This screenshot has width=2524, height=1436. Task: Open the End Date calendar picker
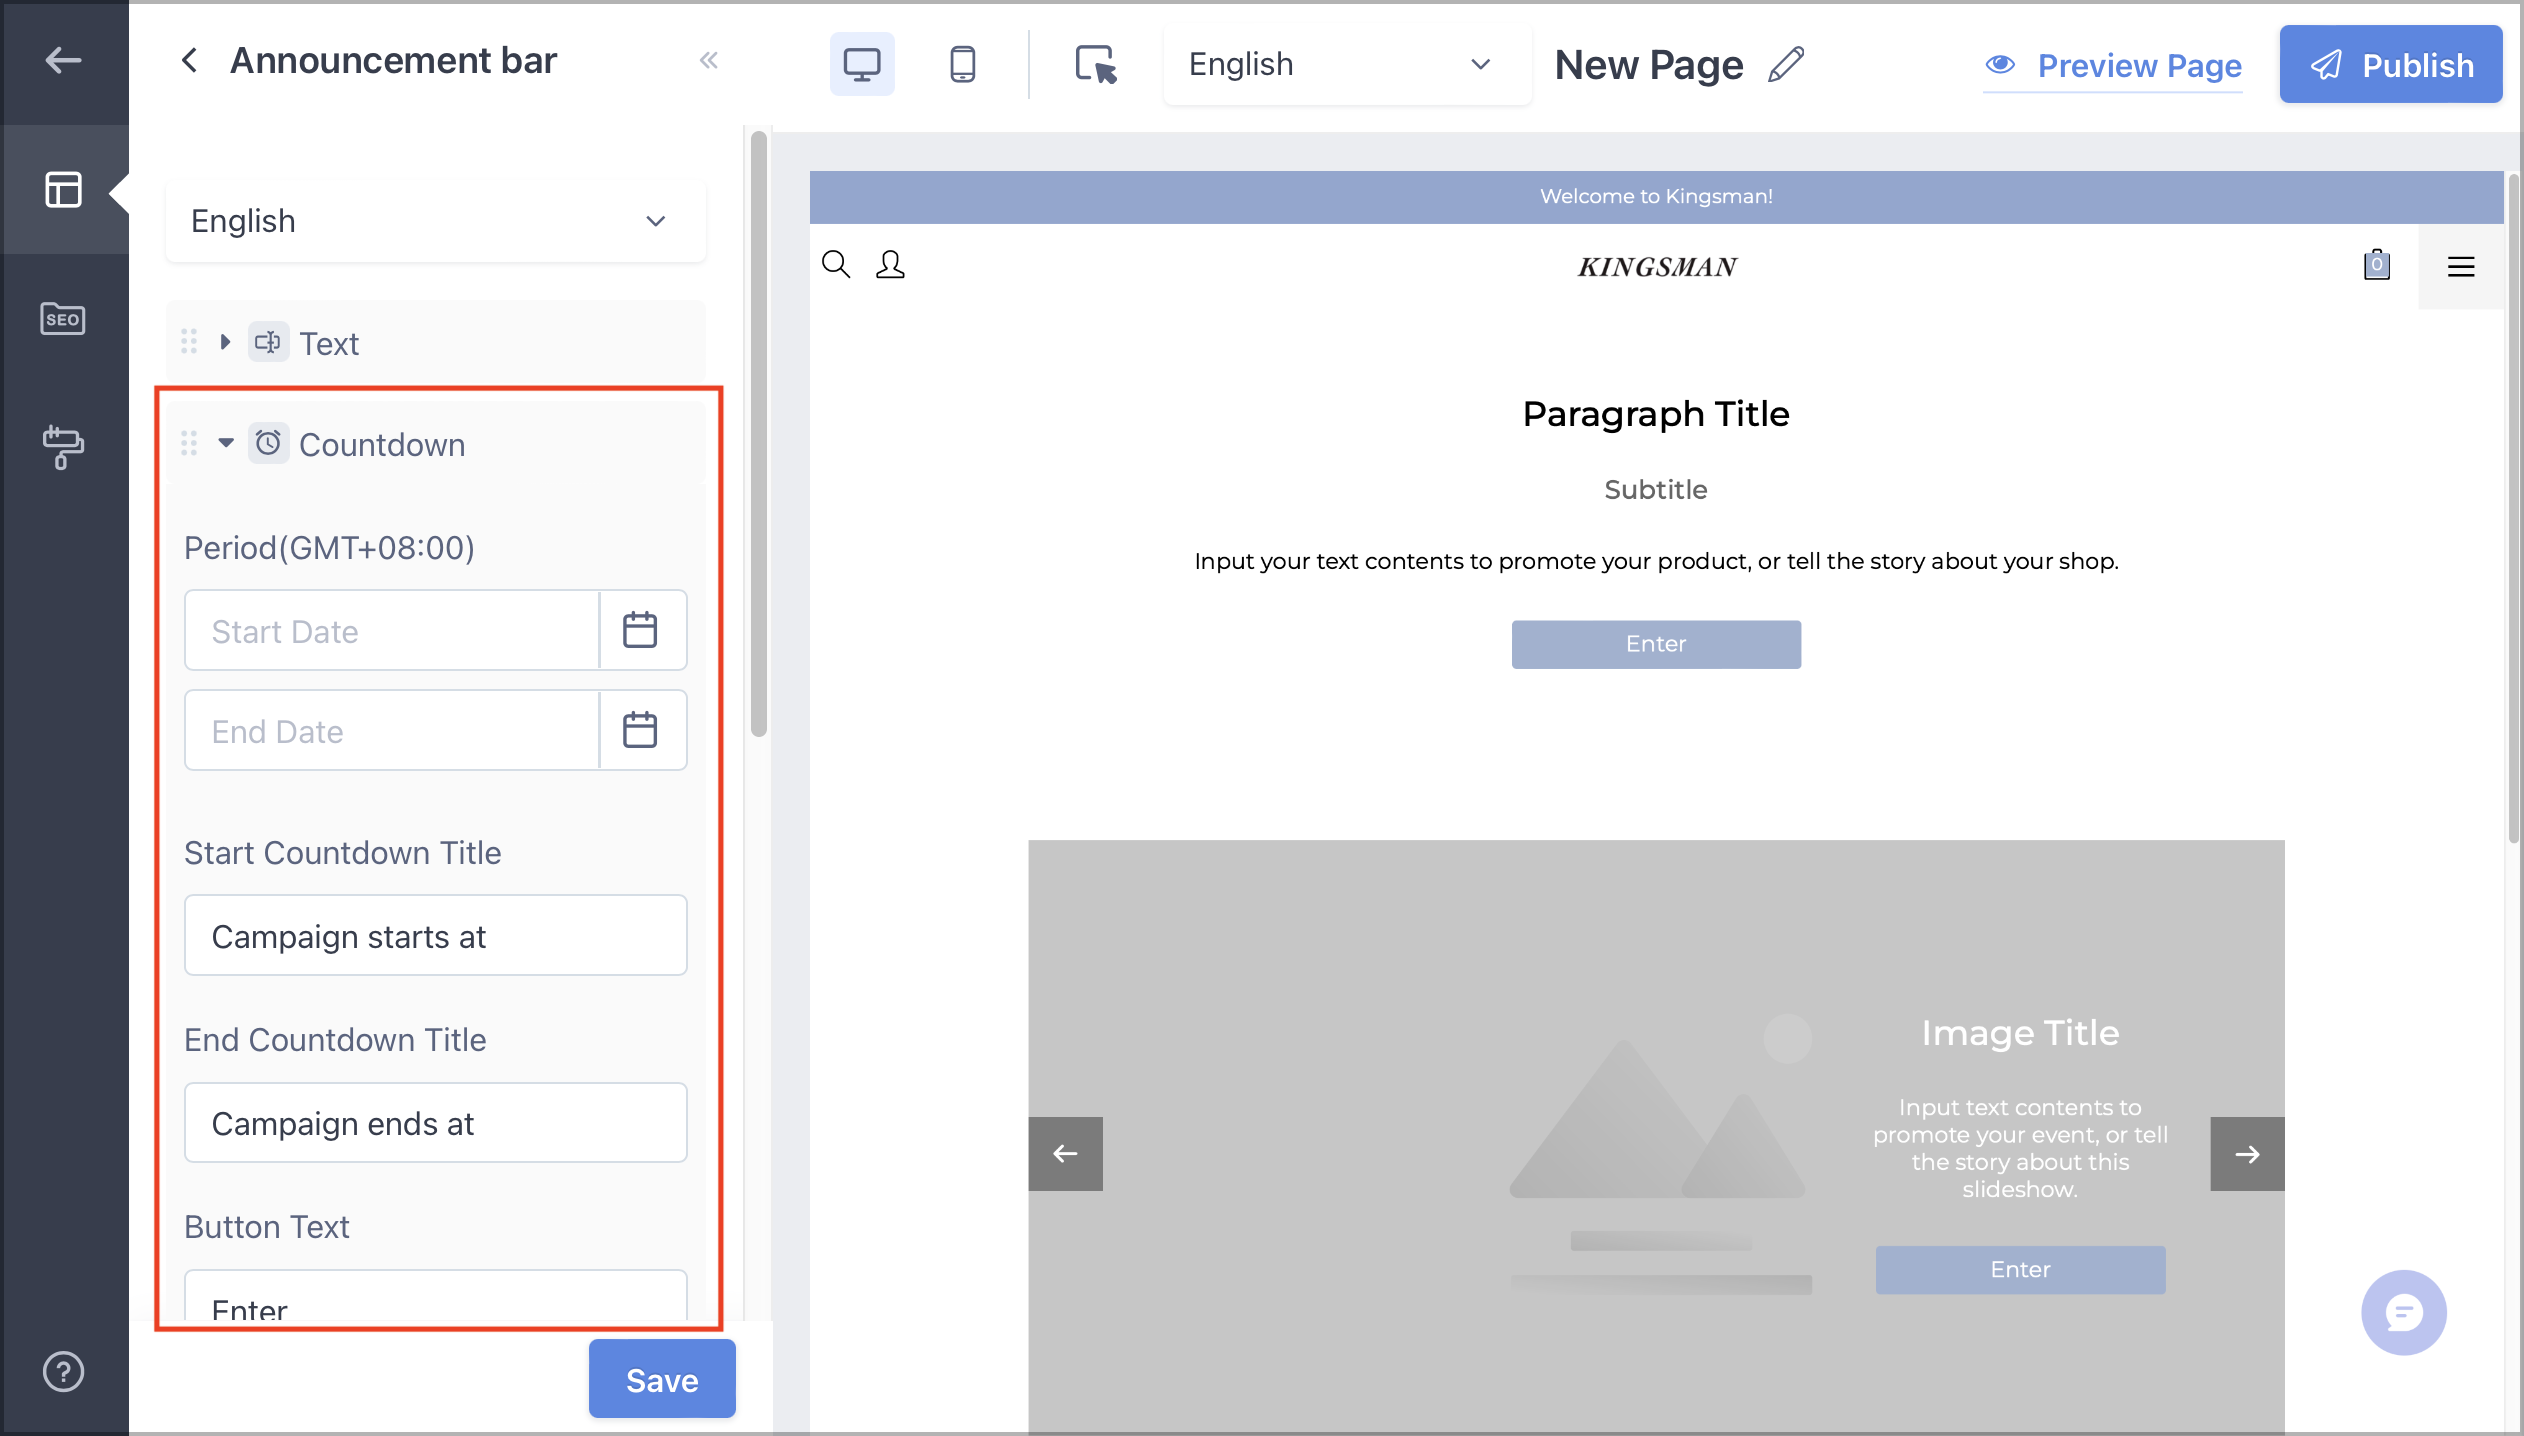640,730
